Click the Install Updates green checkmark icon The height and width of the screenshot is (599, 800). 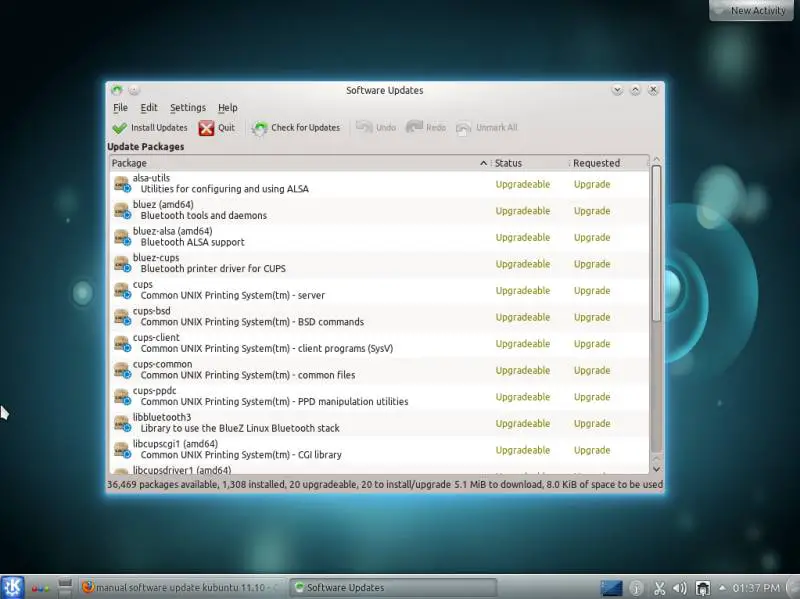[x=119, y=128]
